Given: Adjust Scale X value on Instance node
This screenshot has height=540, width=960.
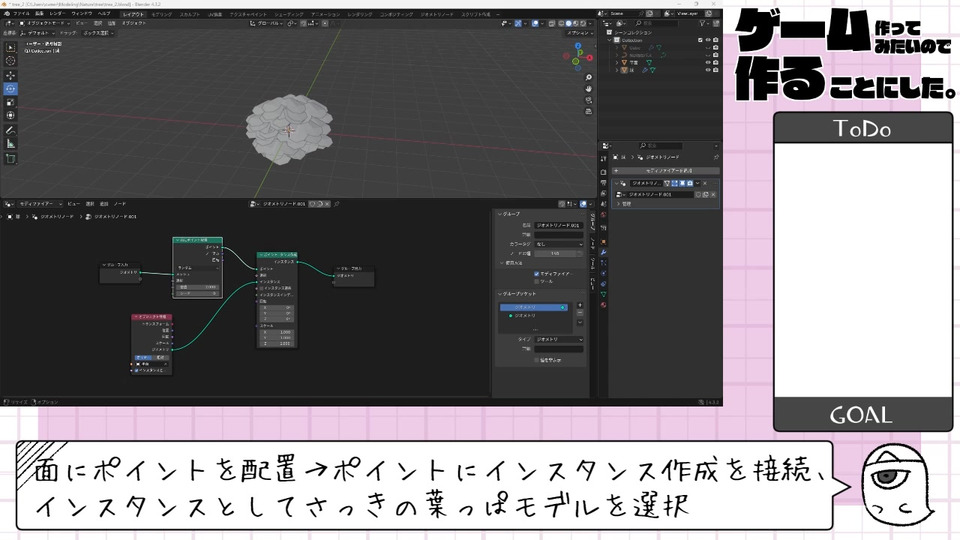Looking at the screenshot, I should [278, 332].
